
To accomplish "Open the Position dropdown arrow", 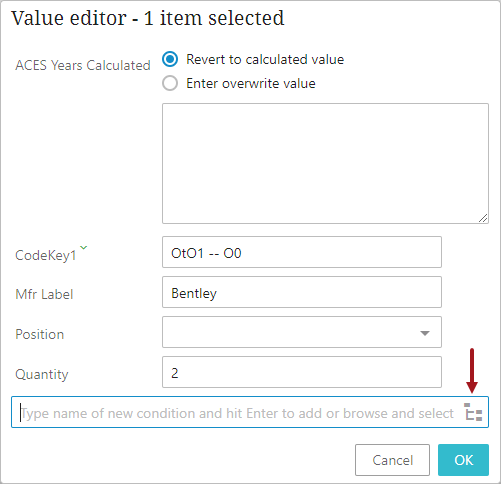I will (x=425, y=333).
